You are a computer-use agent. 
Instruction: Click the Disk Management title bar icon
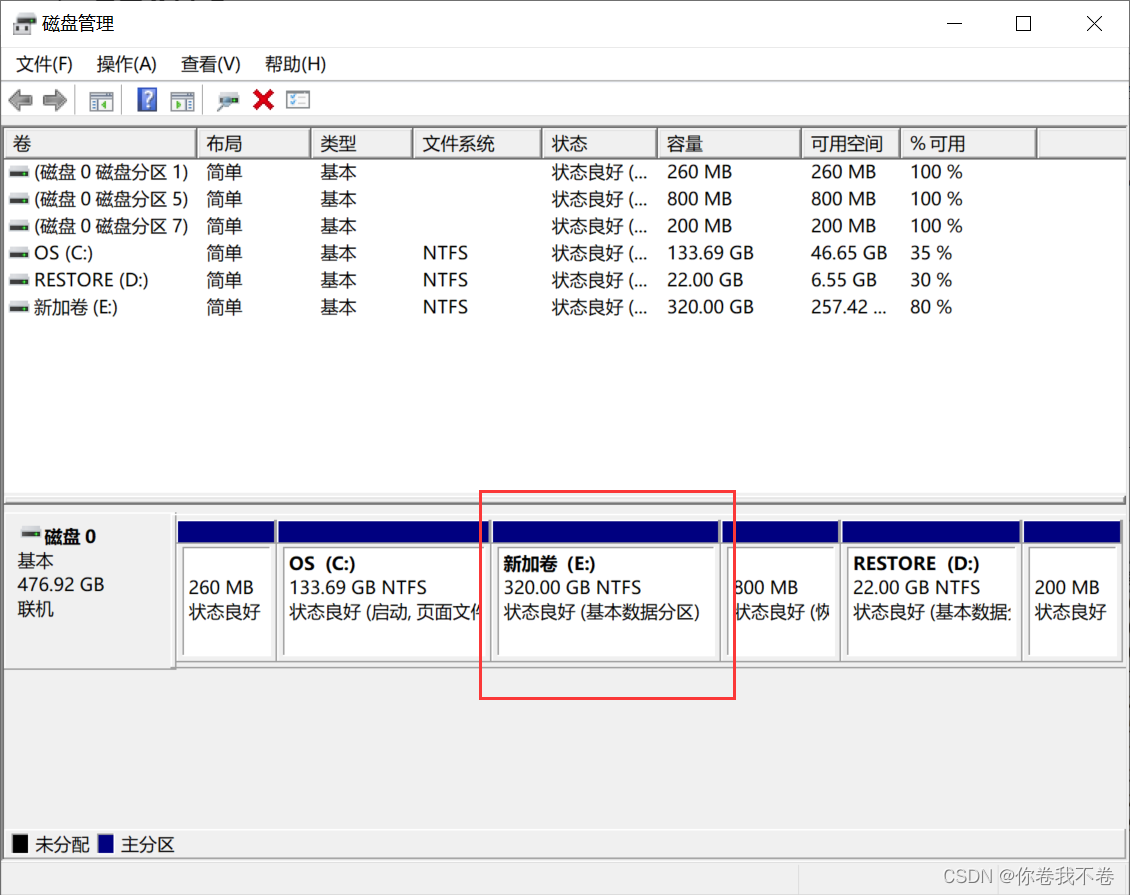coord(24,24)
